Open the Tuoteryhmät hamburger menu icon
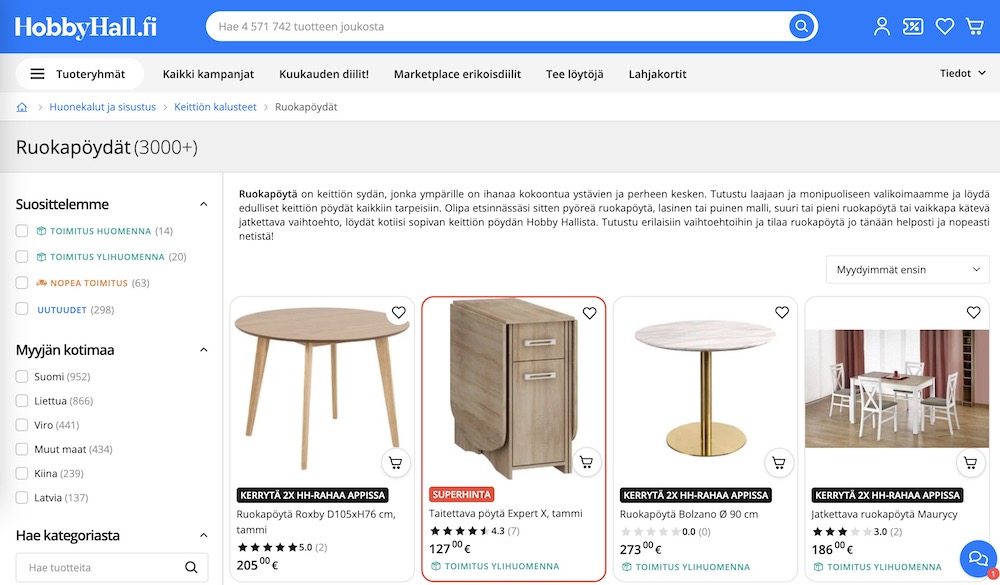The width and height of the screenshot is (1000, 585). [37, 72]
